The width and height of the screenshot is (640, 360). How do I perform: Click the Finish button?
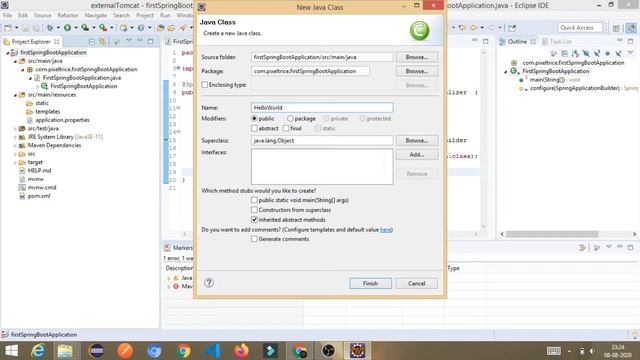(x=370, y=283)
